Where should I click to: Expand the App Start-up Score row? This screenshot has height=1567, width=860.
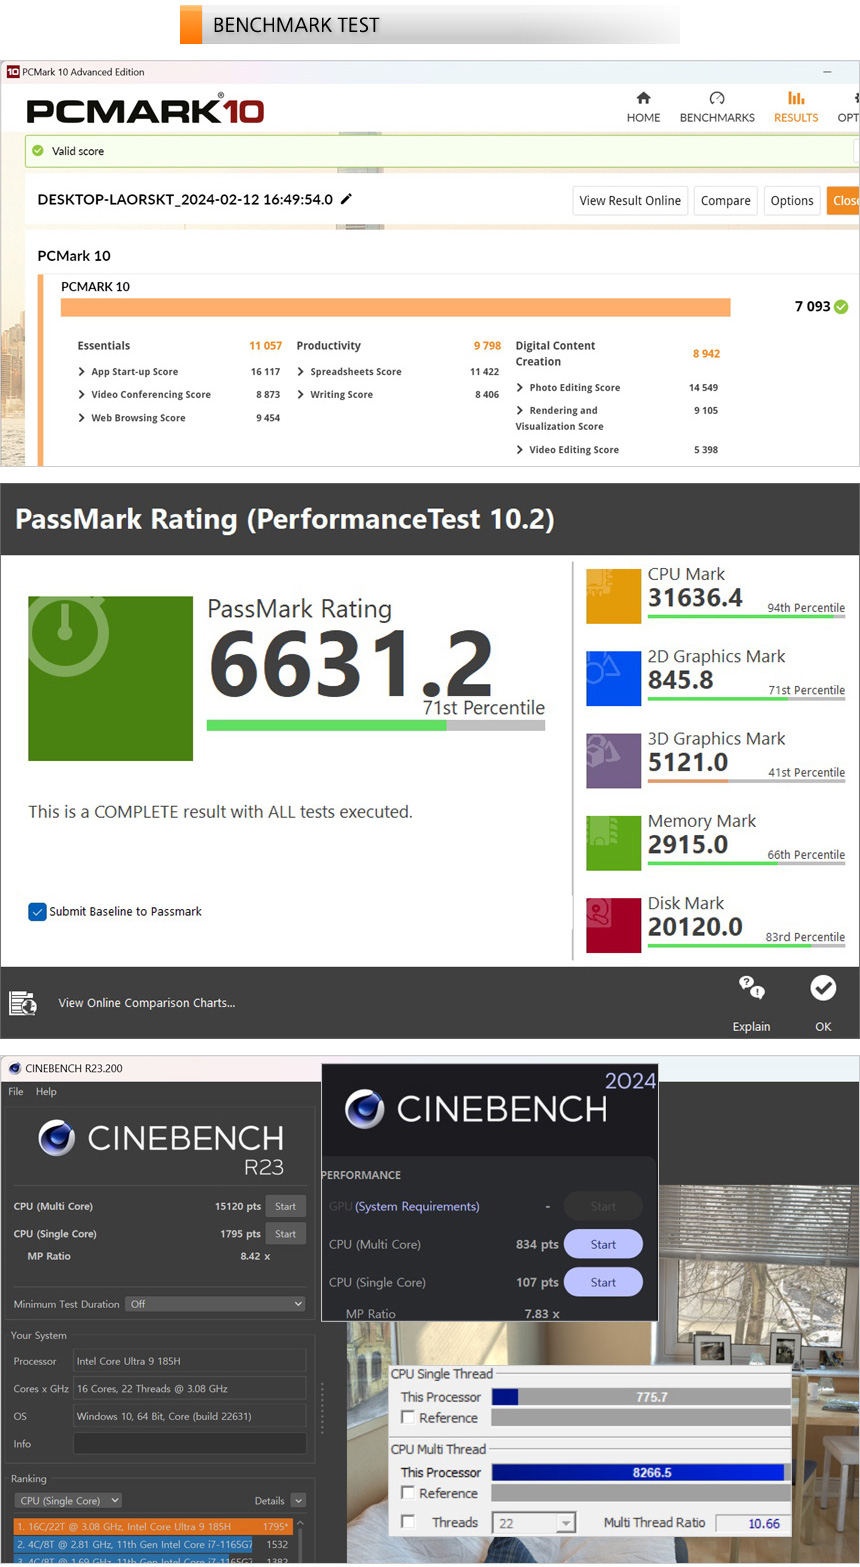82,371
